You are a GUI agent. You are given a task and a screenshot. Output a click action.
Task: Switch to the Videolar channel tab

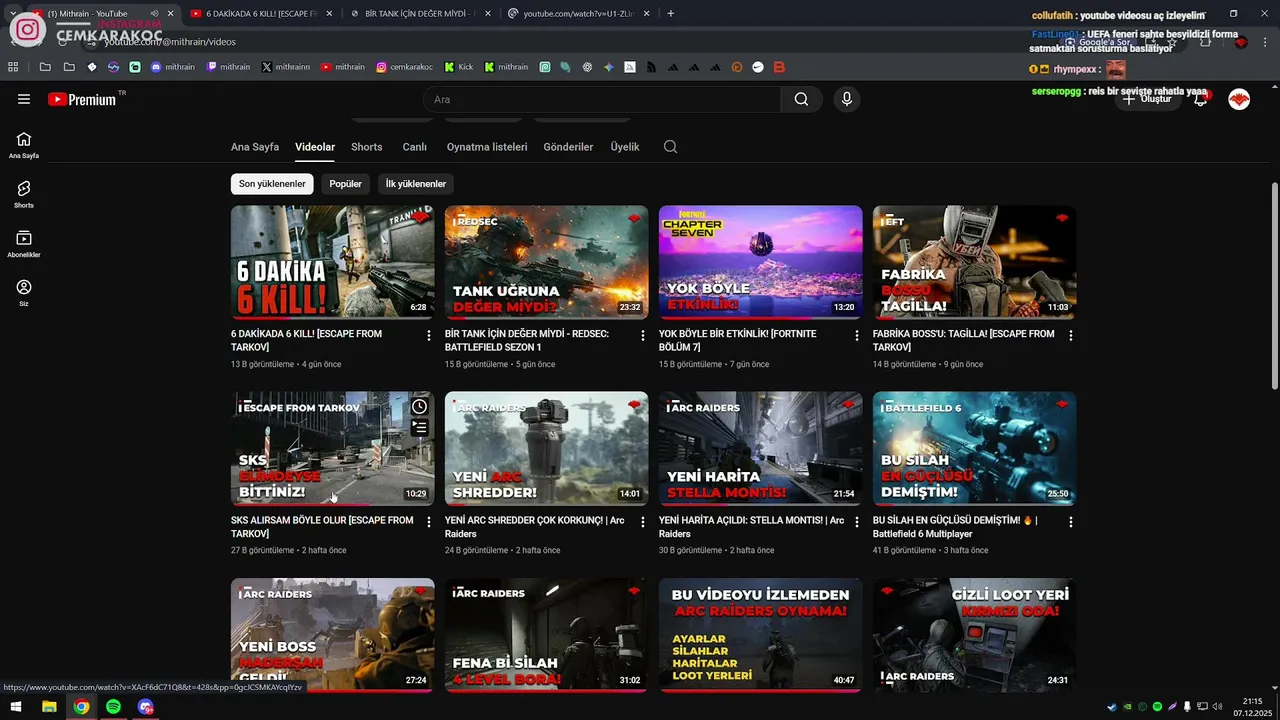pyautogui.click(x=315, y=147)
